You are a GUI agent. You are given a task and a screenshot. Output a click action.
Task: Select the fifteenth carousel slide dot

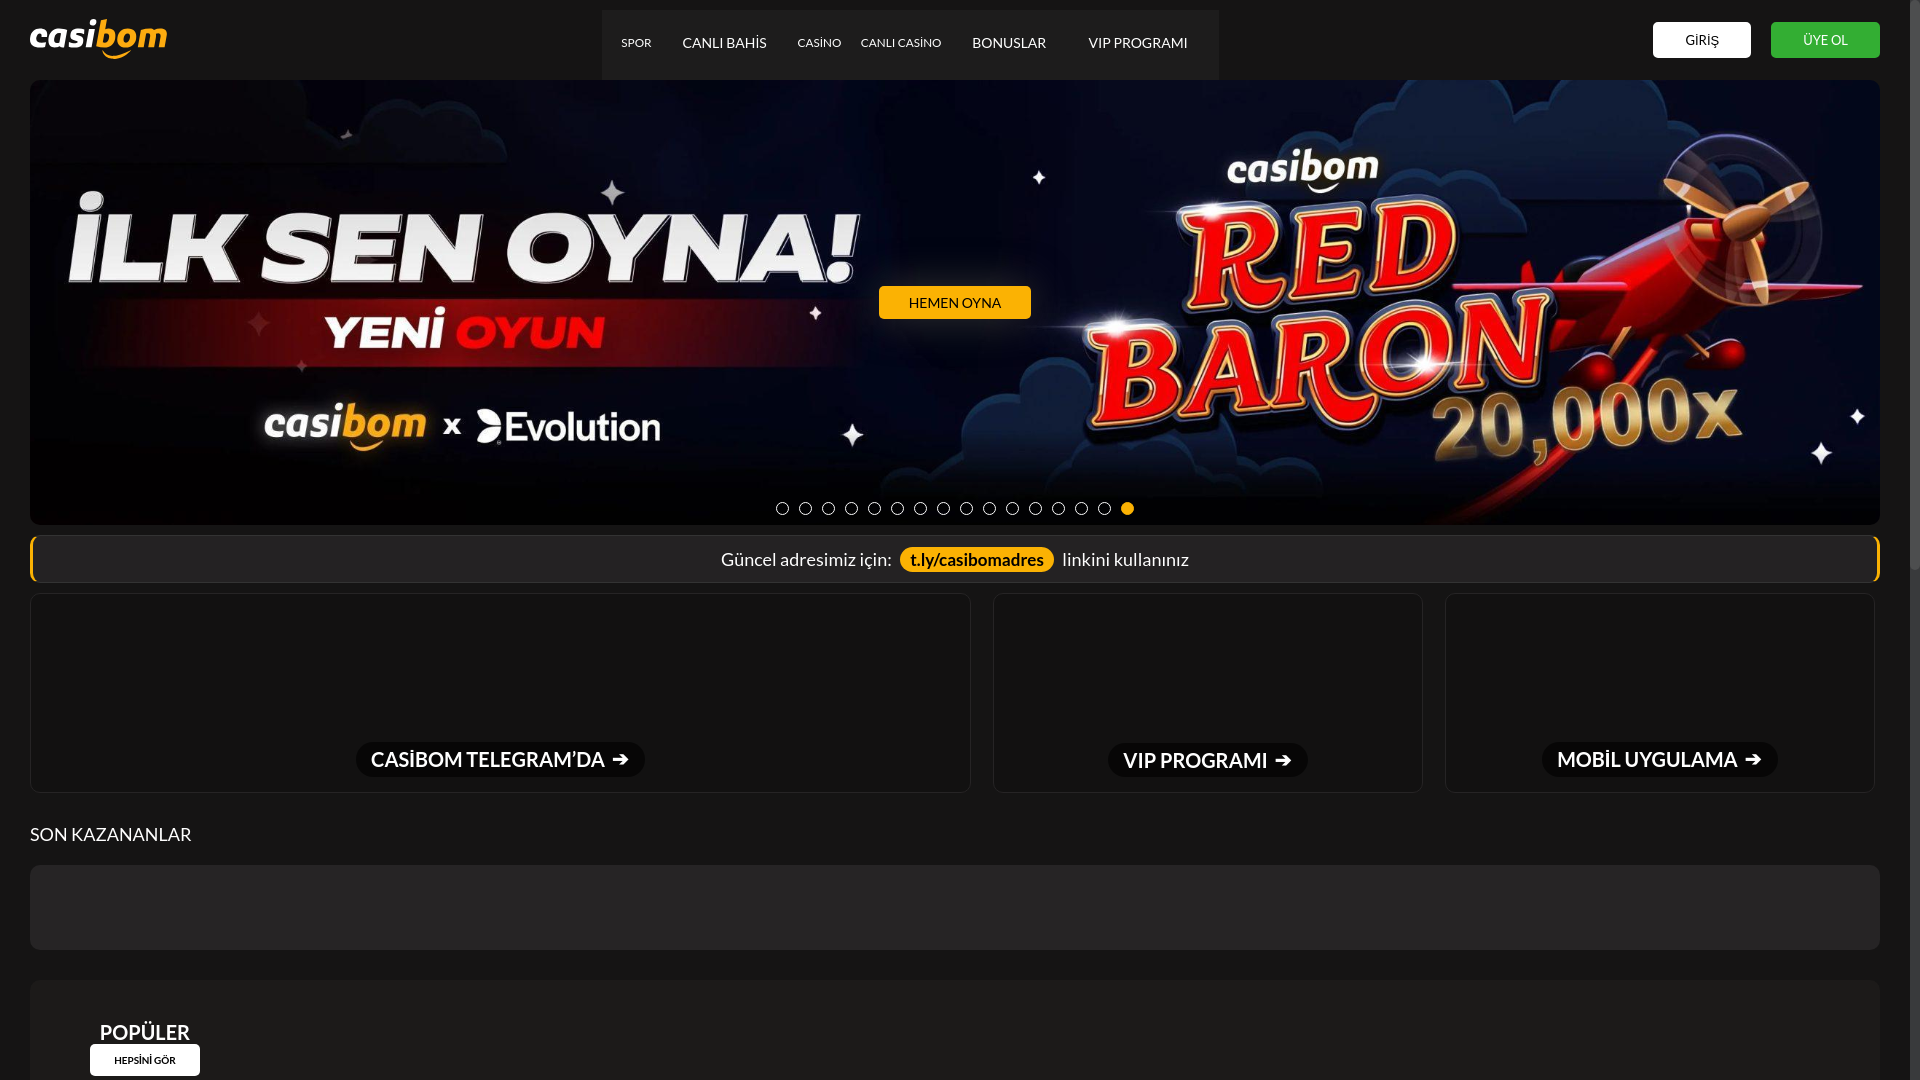(x=1104, y=508)
